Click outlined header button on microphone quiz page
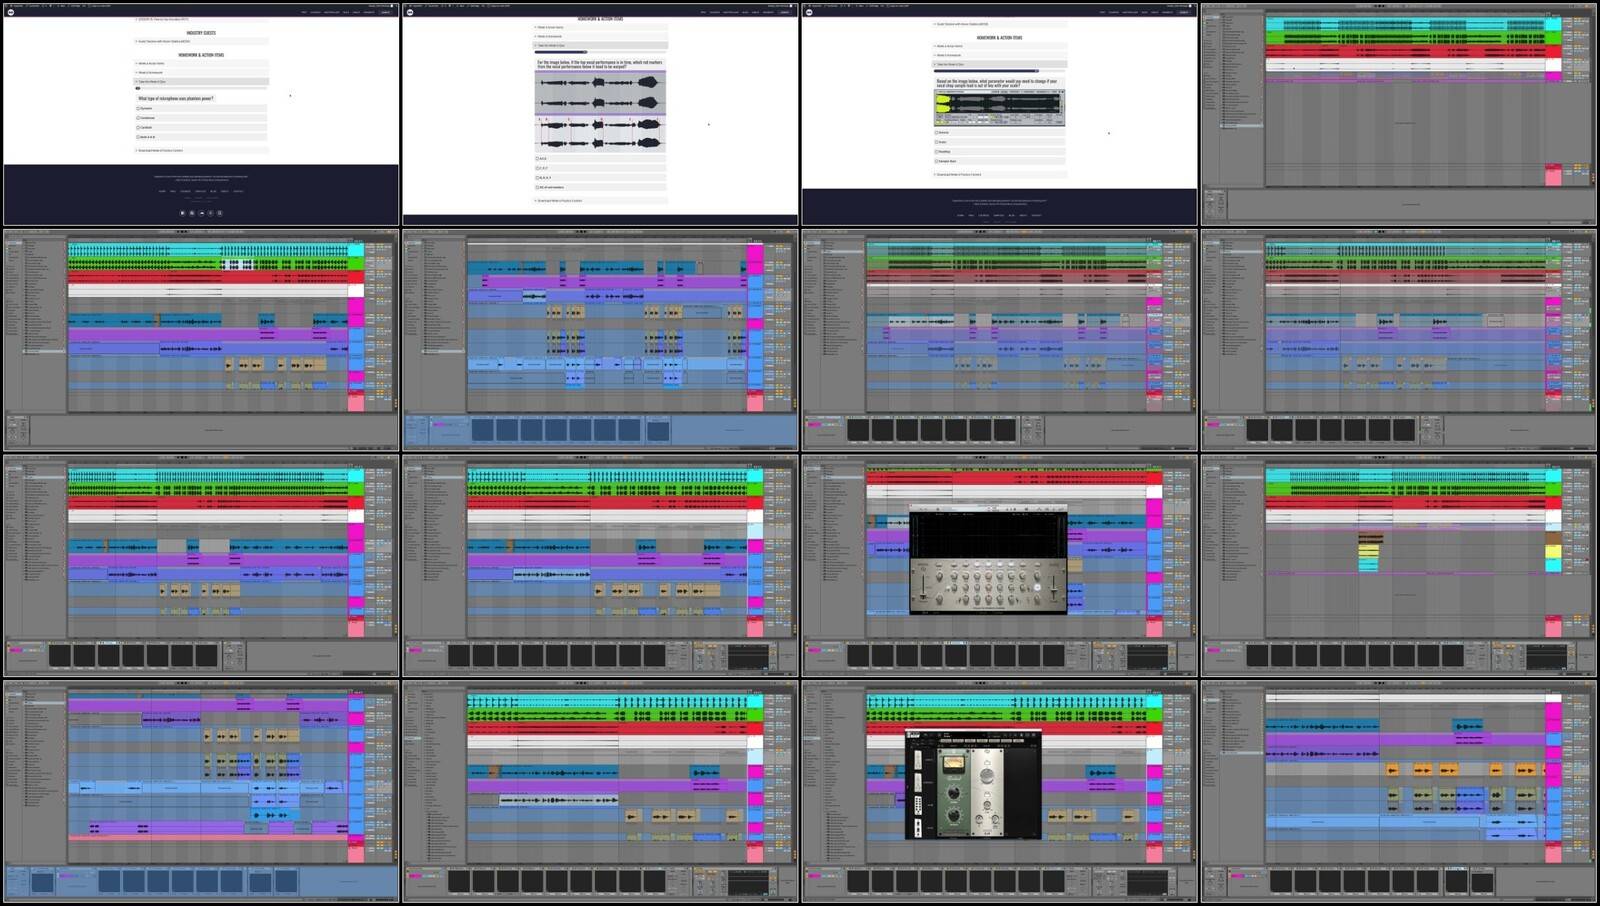 click(x=385, y=12)
